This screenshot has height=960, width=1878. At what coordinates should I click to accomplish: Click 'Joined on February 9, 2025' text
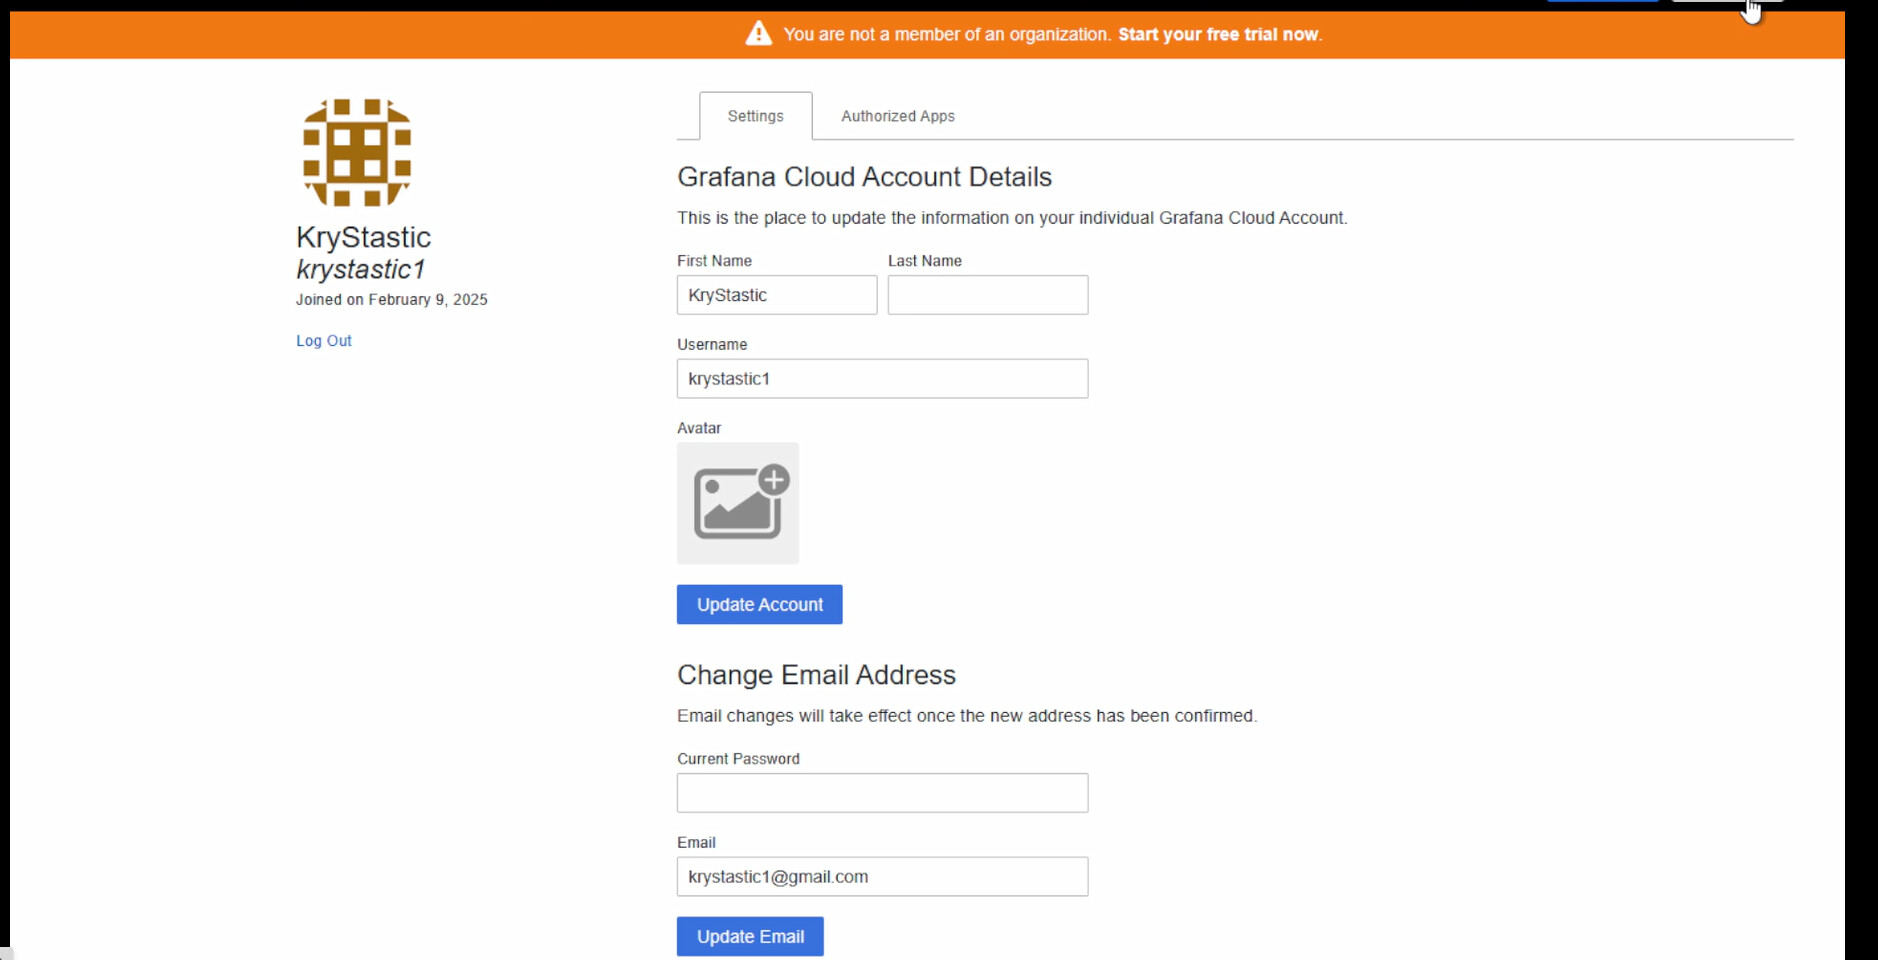pyautogui.click(x=392, y=300)
